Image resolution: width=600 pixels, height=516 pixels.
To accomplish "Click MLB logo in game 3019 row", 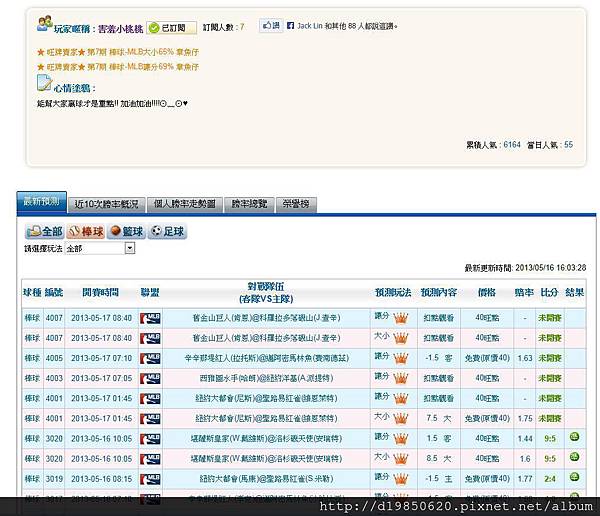I will (x=150, y=479).
